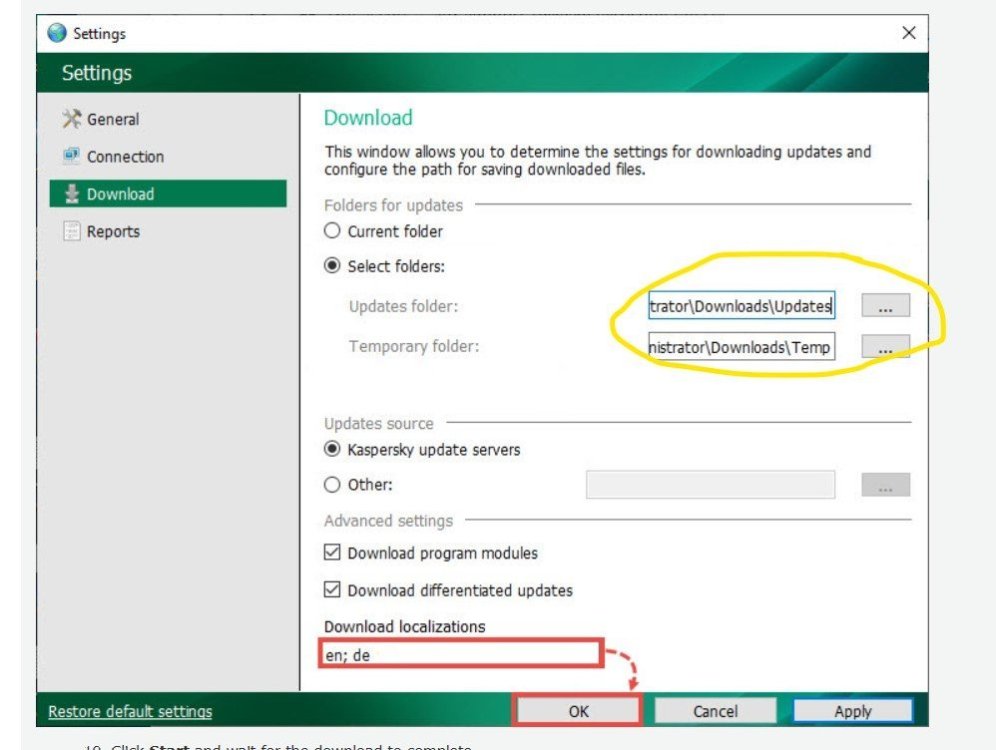Click the Updates folder: label

[x=403, y=306]
